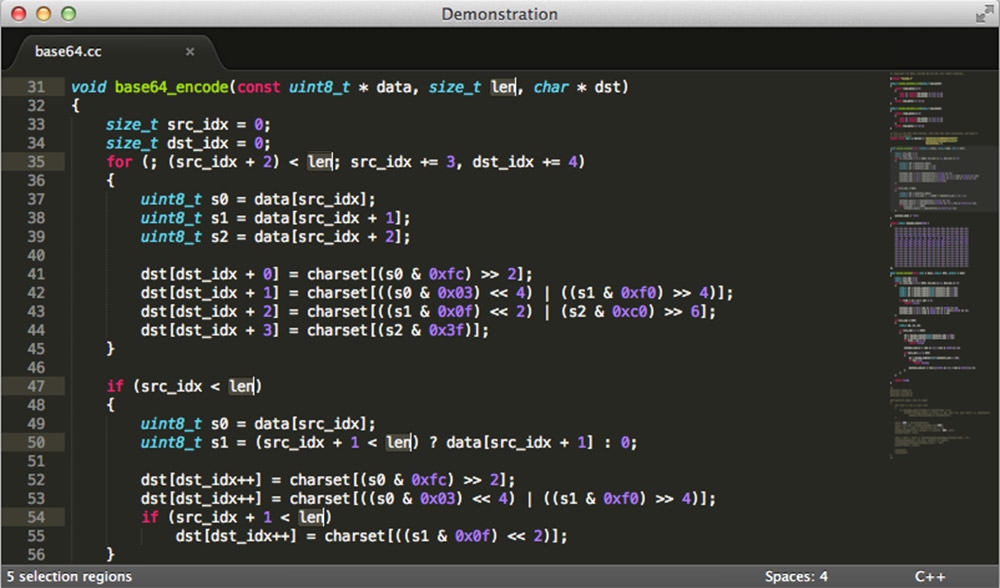
Task: Click the 'void' keyword on line 31
Action: coord(89,87)
